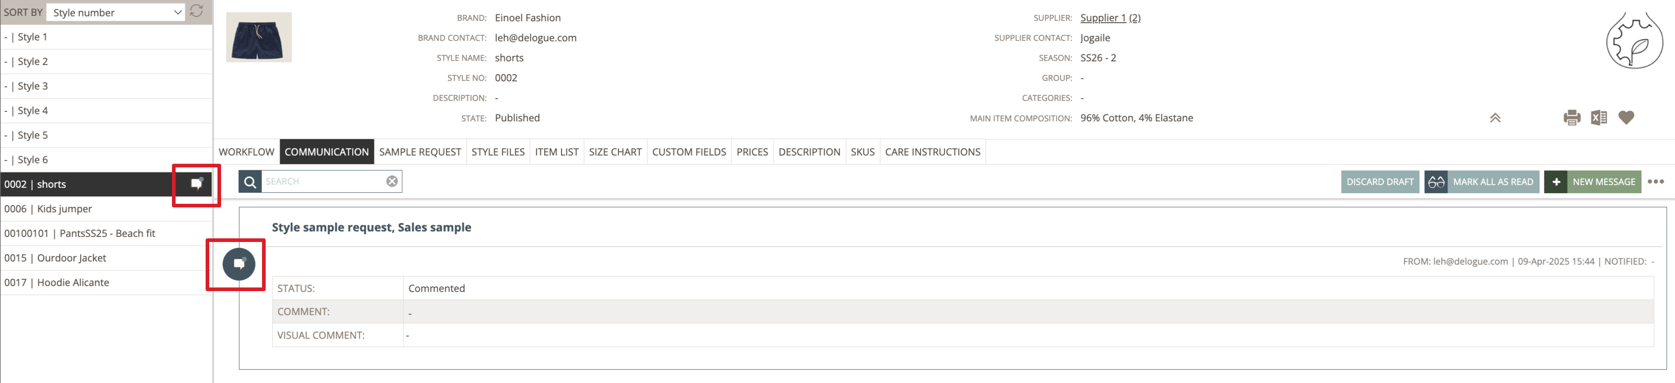Click the shorts product thumbnail image
Screen dimensions: 1675x383
point(259,38)
